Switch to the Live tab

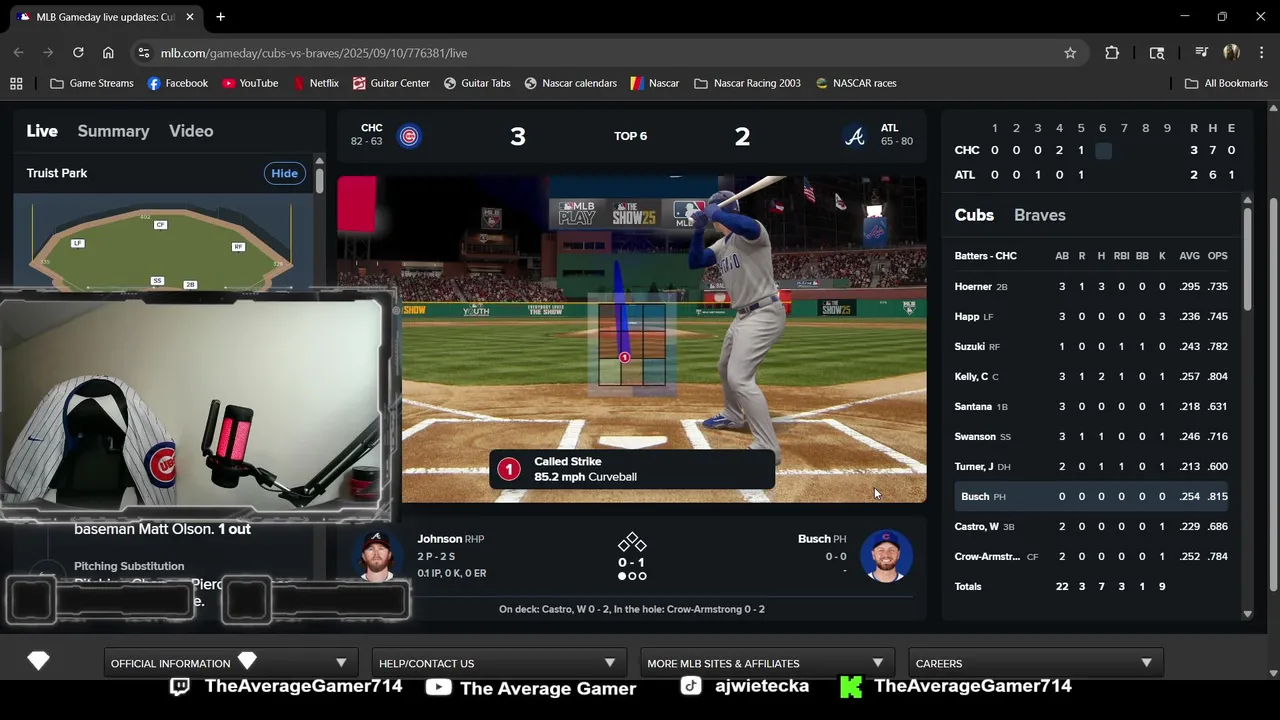coord(42,131)
